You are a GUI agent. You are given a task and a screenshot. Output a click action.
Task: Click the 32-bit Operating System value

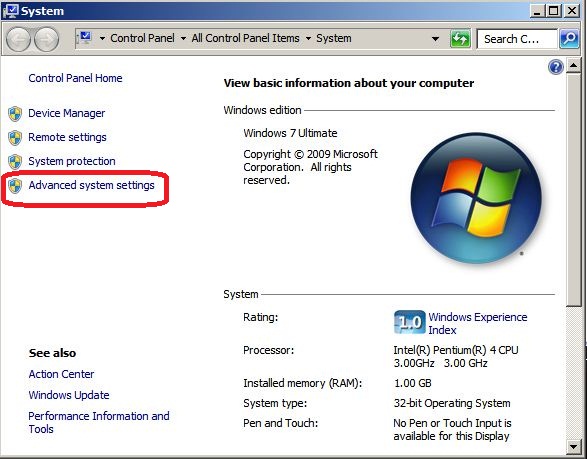click(452, 403)
